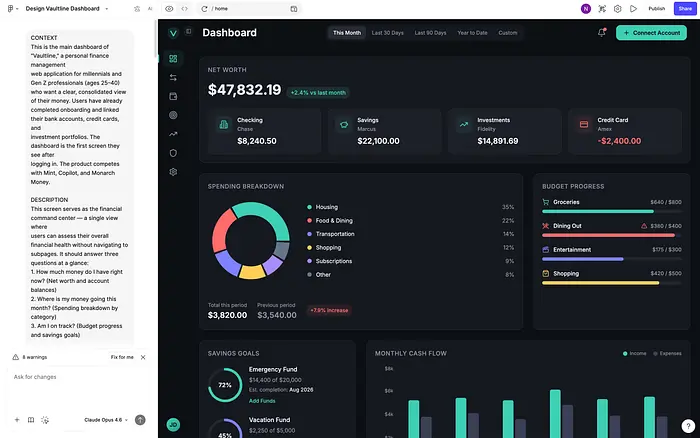Open the settings gear in dashboard sidebar
The image size is (700, 438).
coord(173,172)
